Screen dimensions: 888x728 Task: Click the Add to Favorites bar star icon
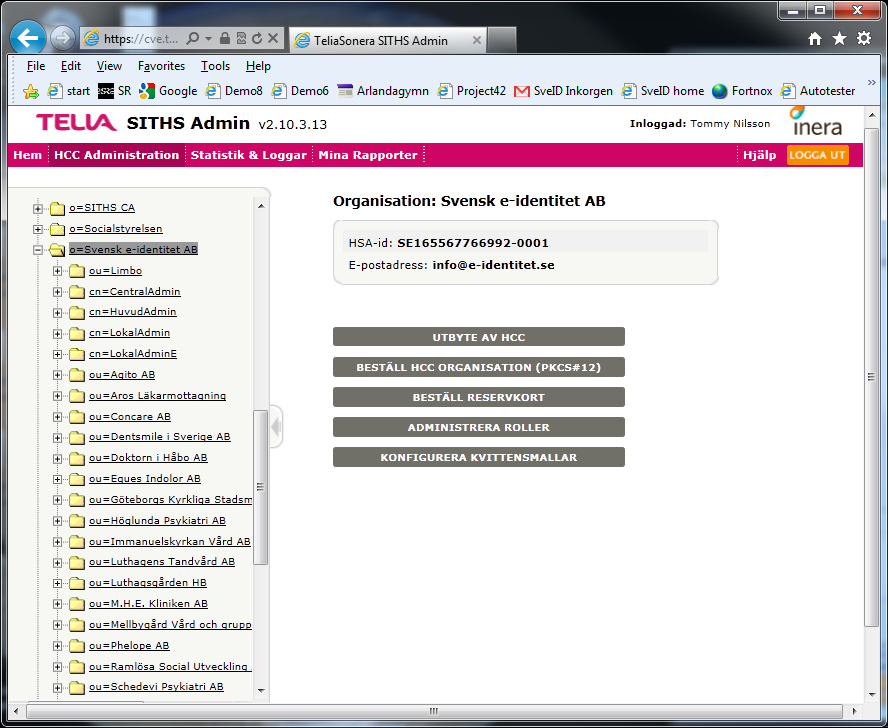[31, 91]
